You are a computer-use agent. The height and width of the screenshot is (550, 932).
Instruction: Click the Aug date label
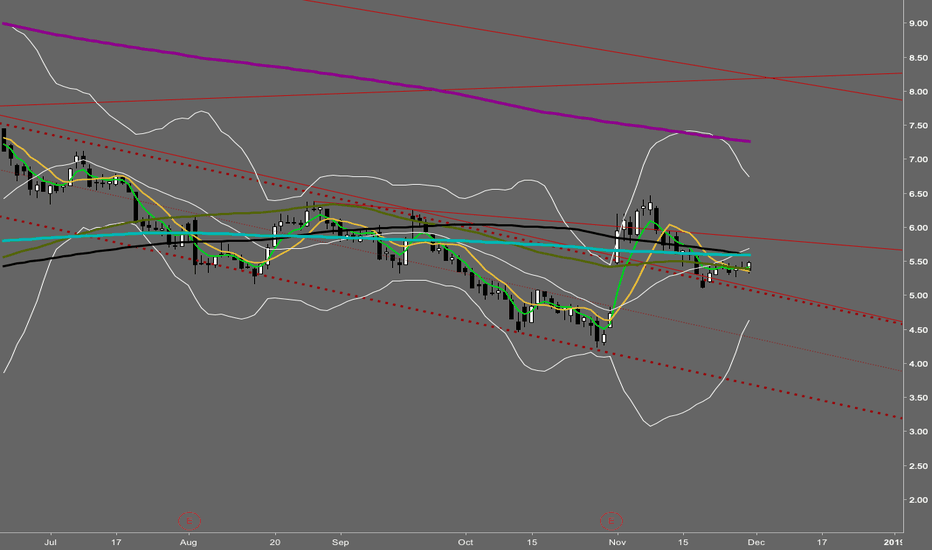[x=188, y=542]
